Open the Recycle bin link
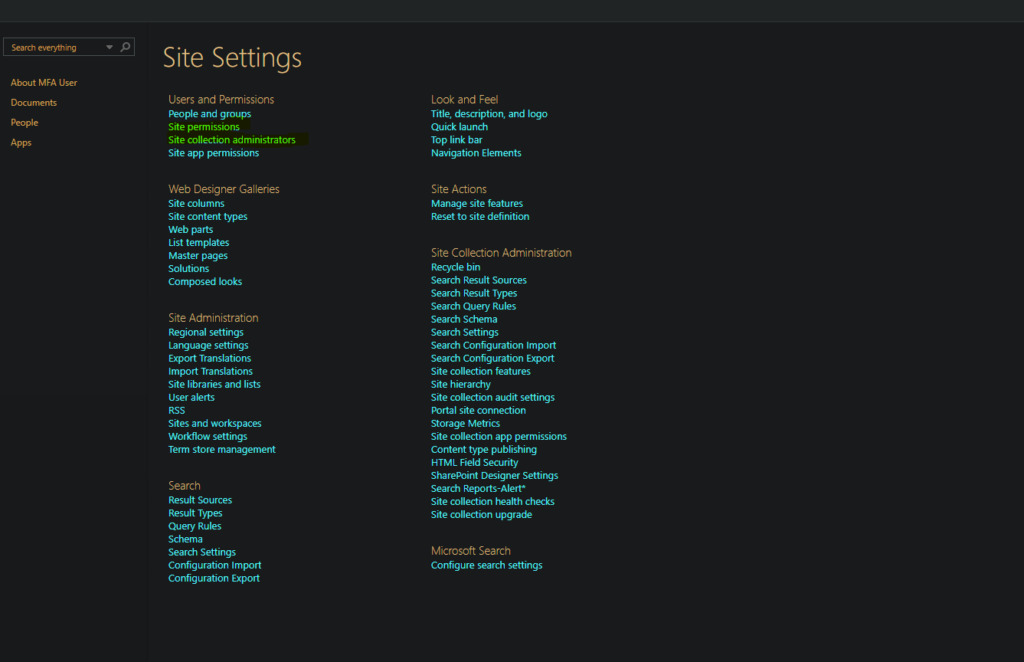The width and height of the screenshot is (1024, 662). pyautogui.click(x=455, y=267)
